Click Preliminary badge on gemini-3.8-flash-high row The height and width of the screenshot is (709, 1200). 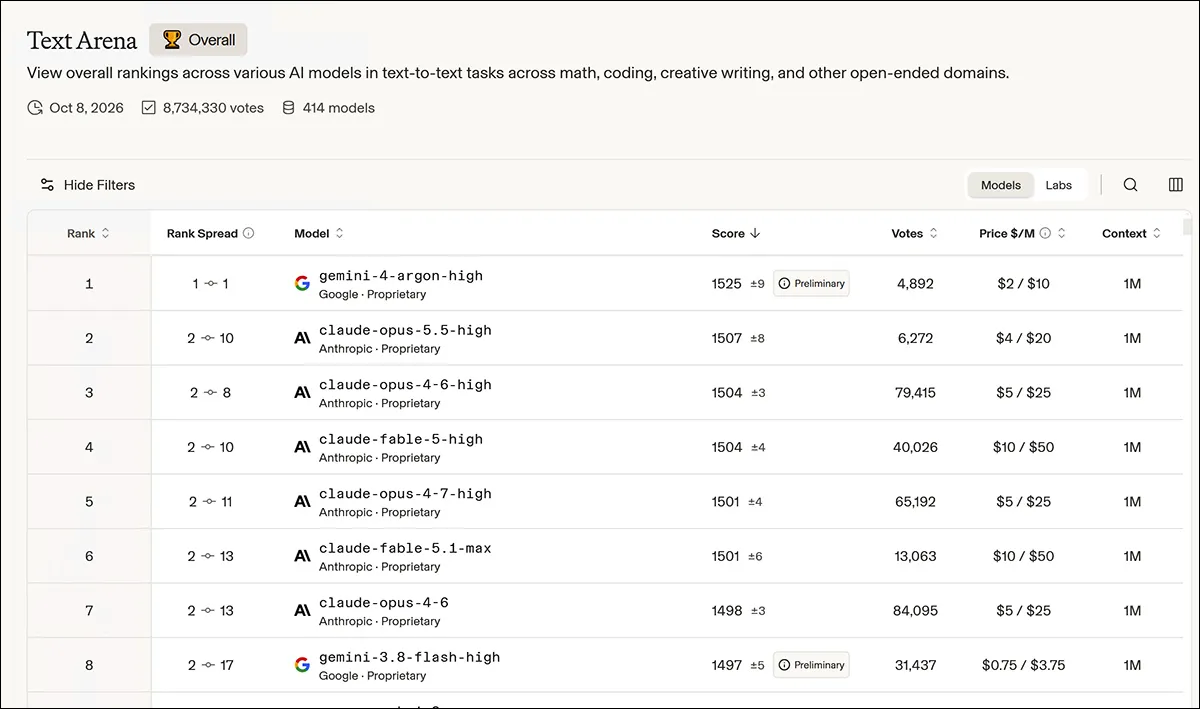coord(811,665)
